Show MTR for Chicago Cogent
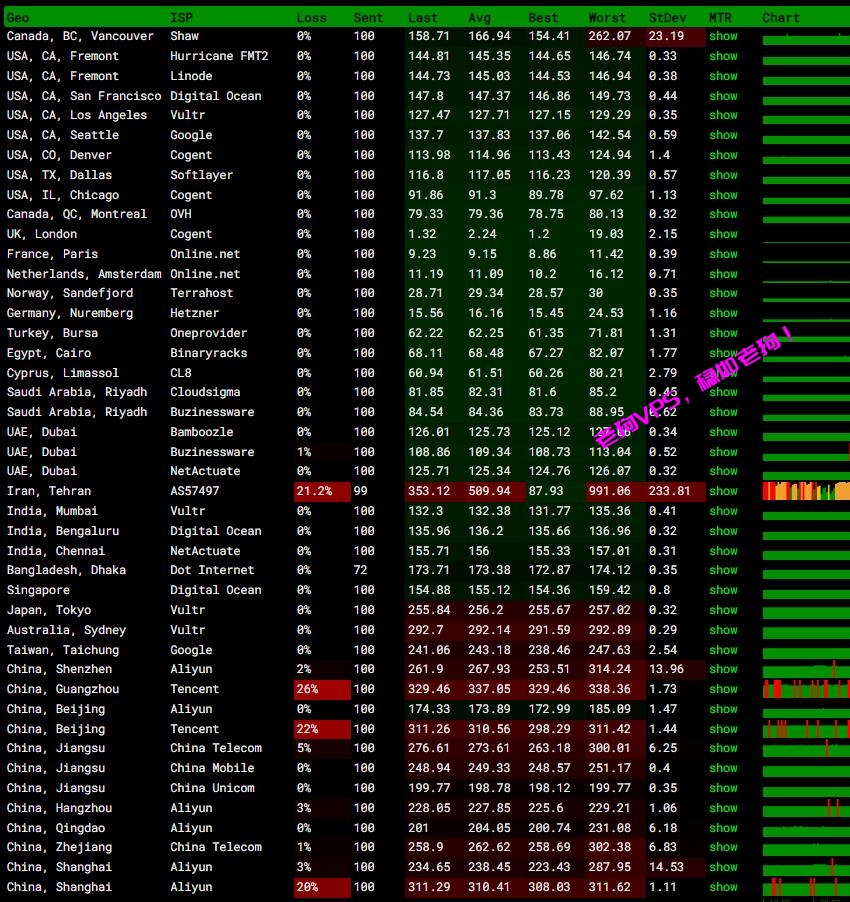The height and width of the screenshot is (902, 850). [723, 195]
